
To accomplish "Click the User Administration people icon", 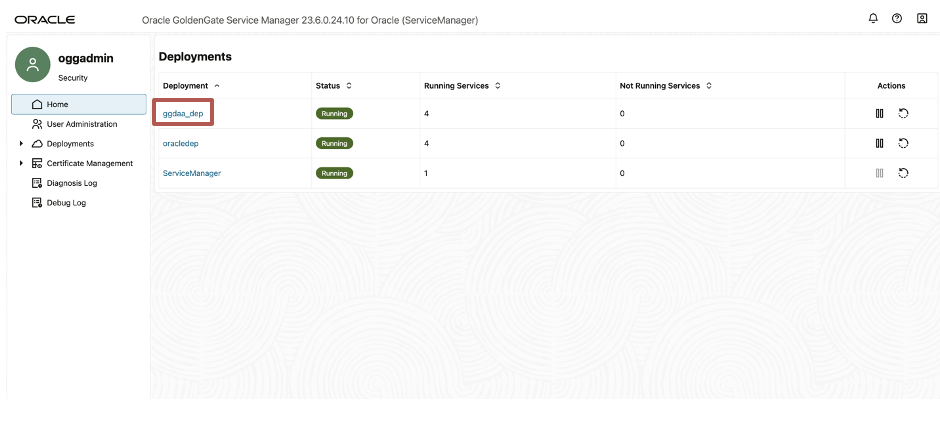I will (x=37, y=124).
